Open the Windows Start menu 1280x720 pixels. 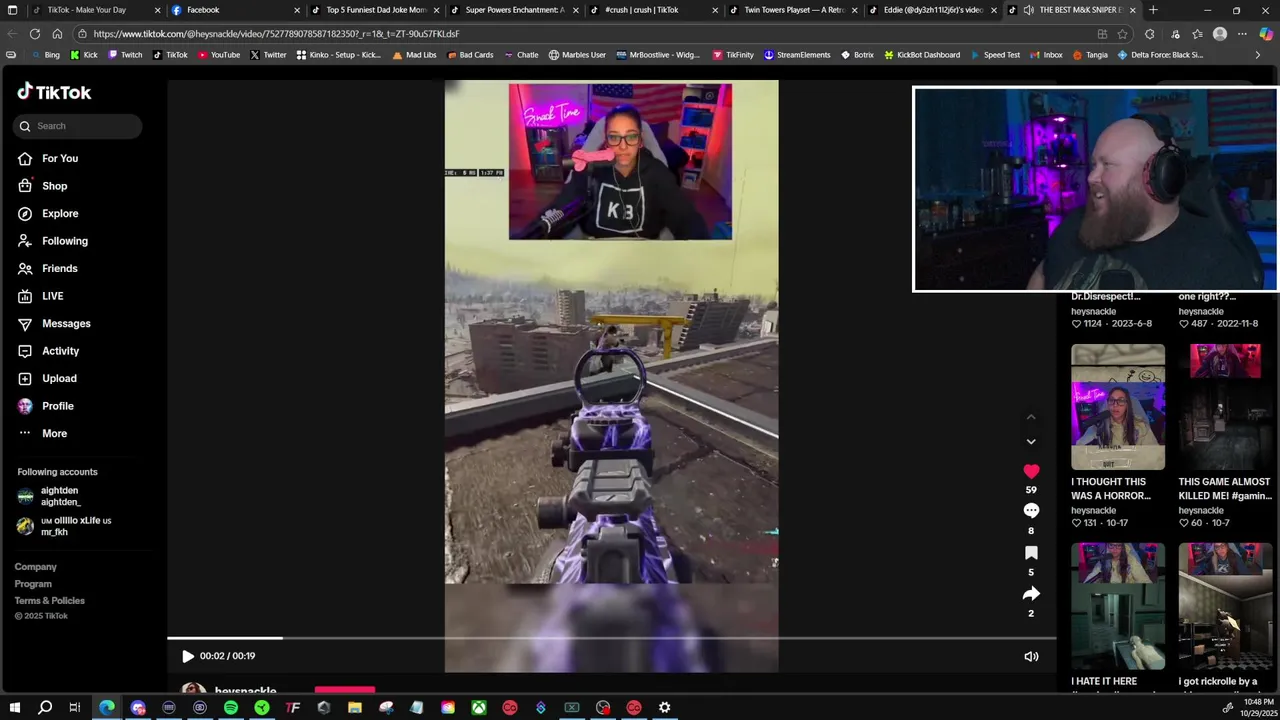point(14,708)
